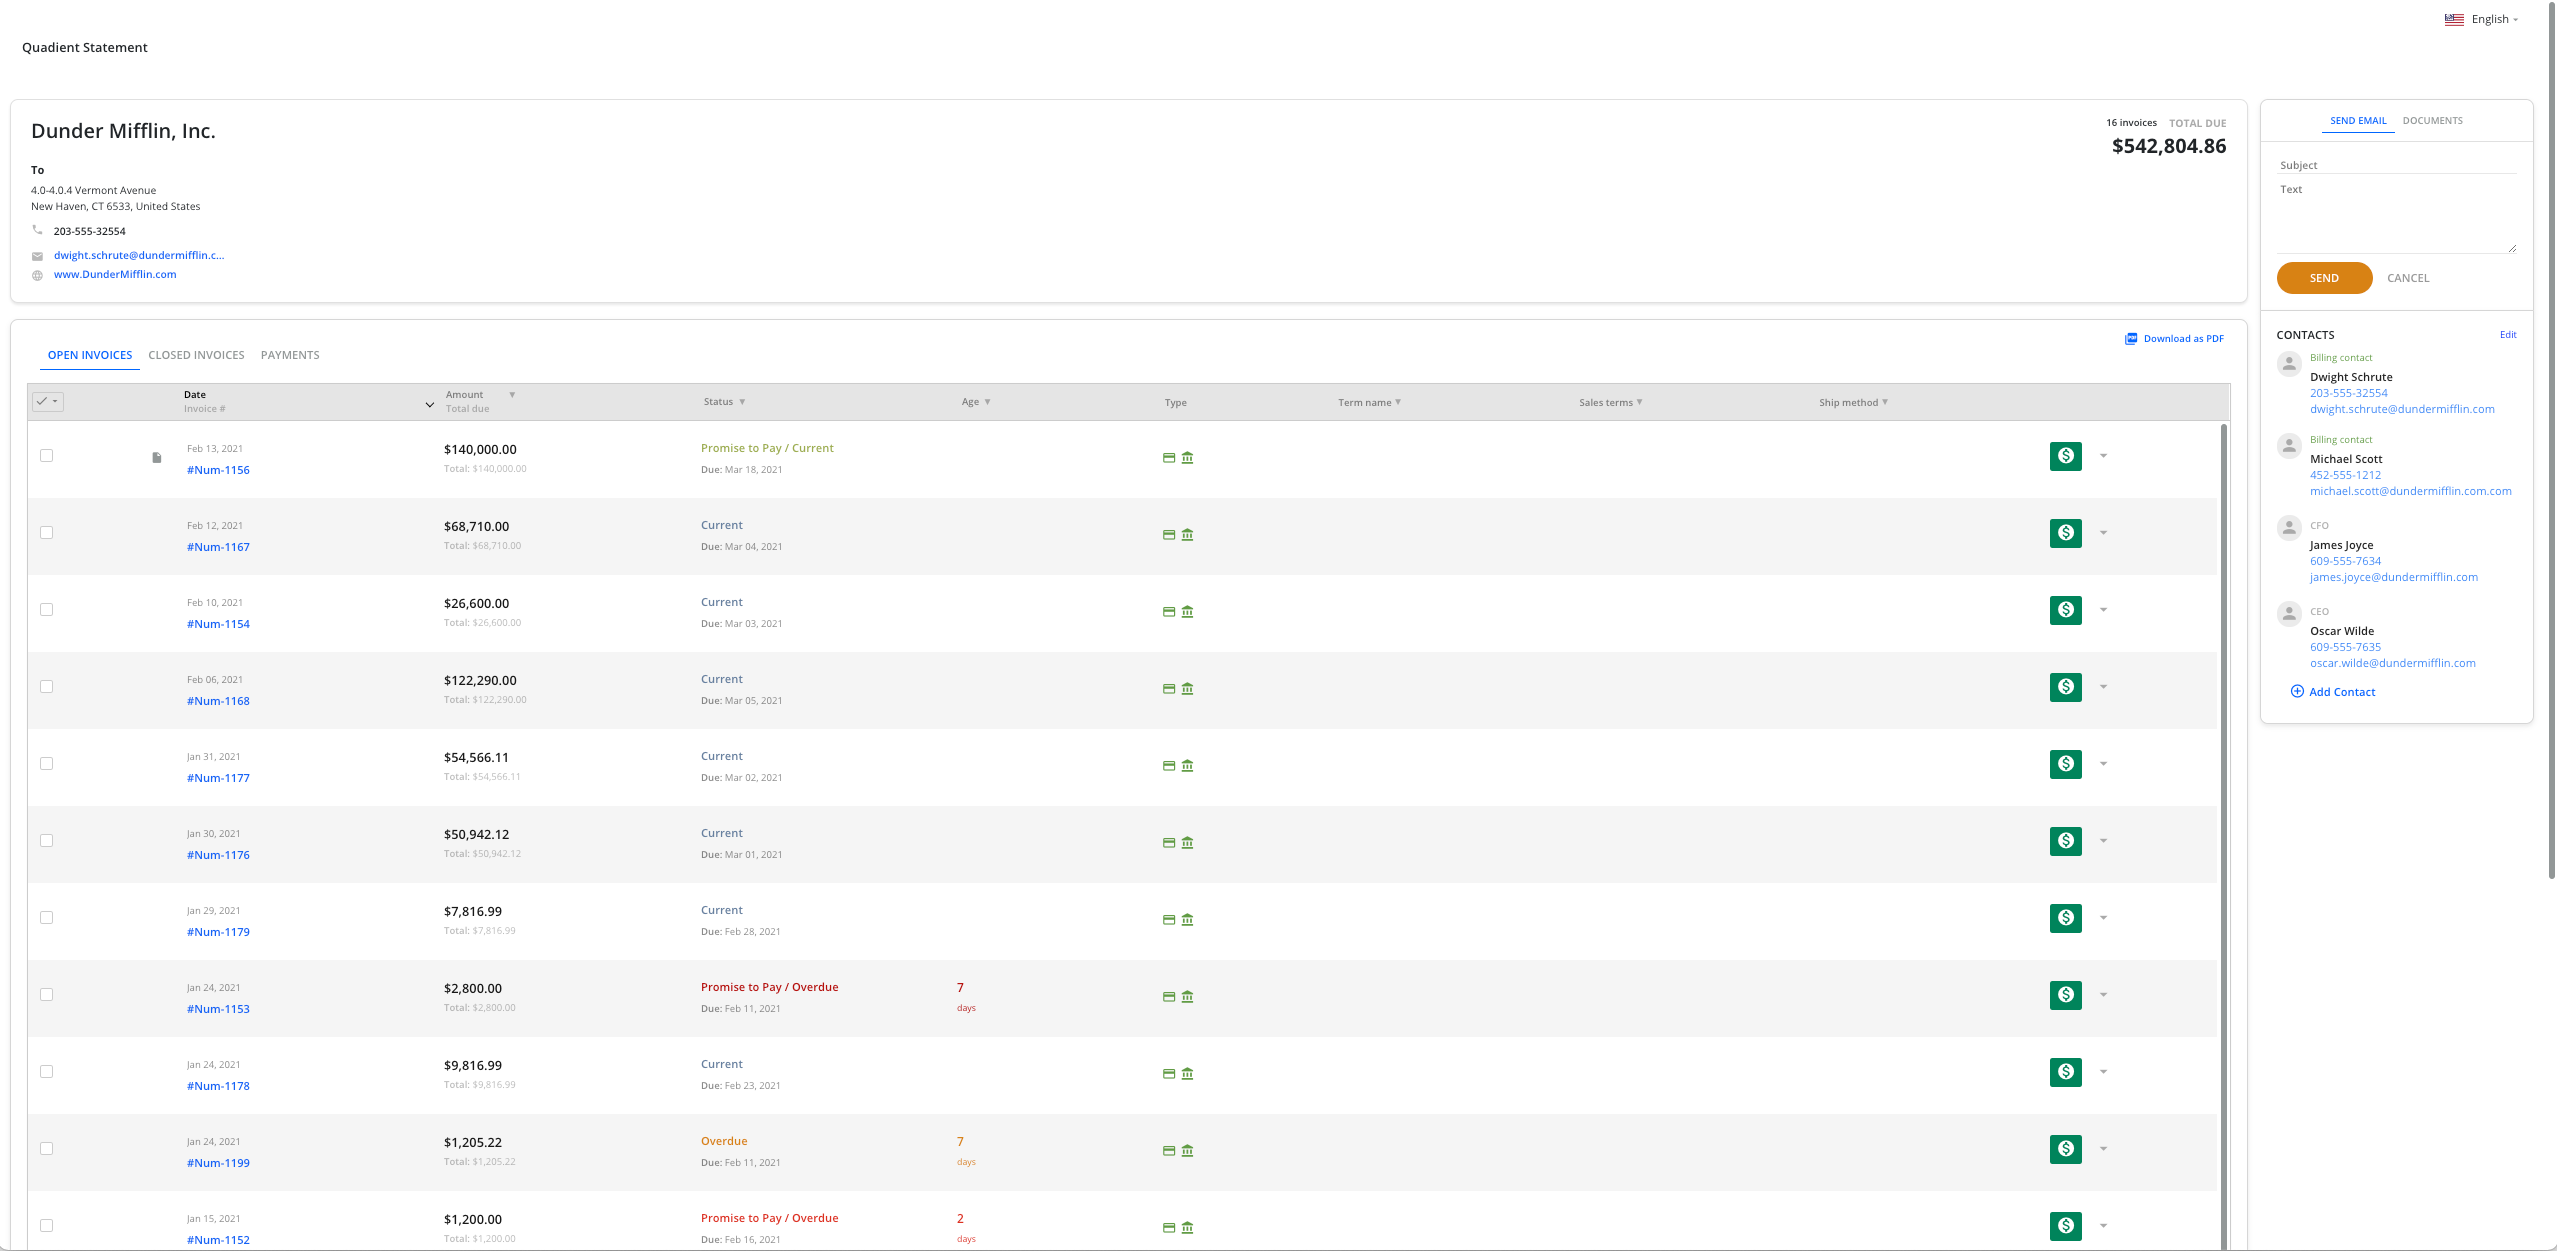Click the pay dollar icon for invoice #Num-1199

(2065, 1149)
